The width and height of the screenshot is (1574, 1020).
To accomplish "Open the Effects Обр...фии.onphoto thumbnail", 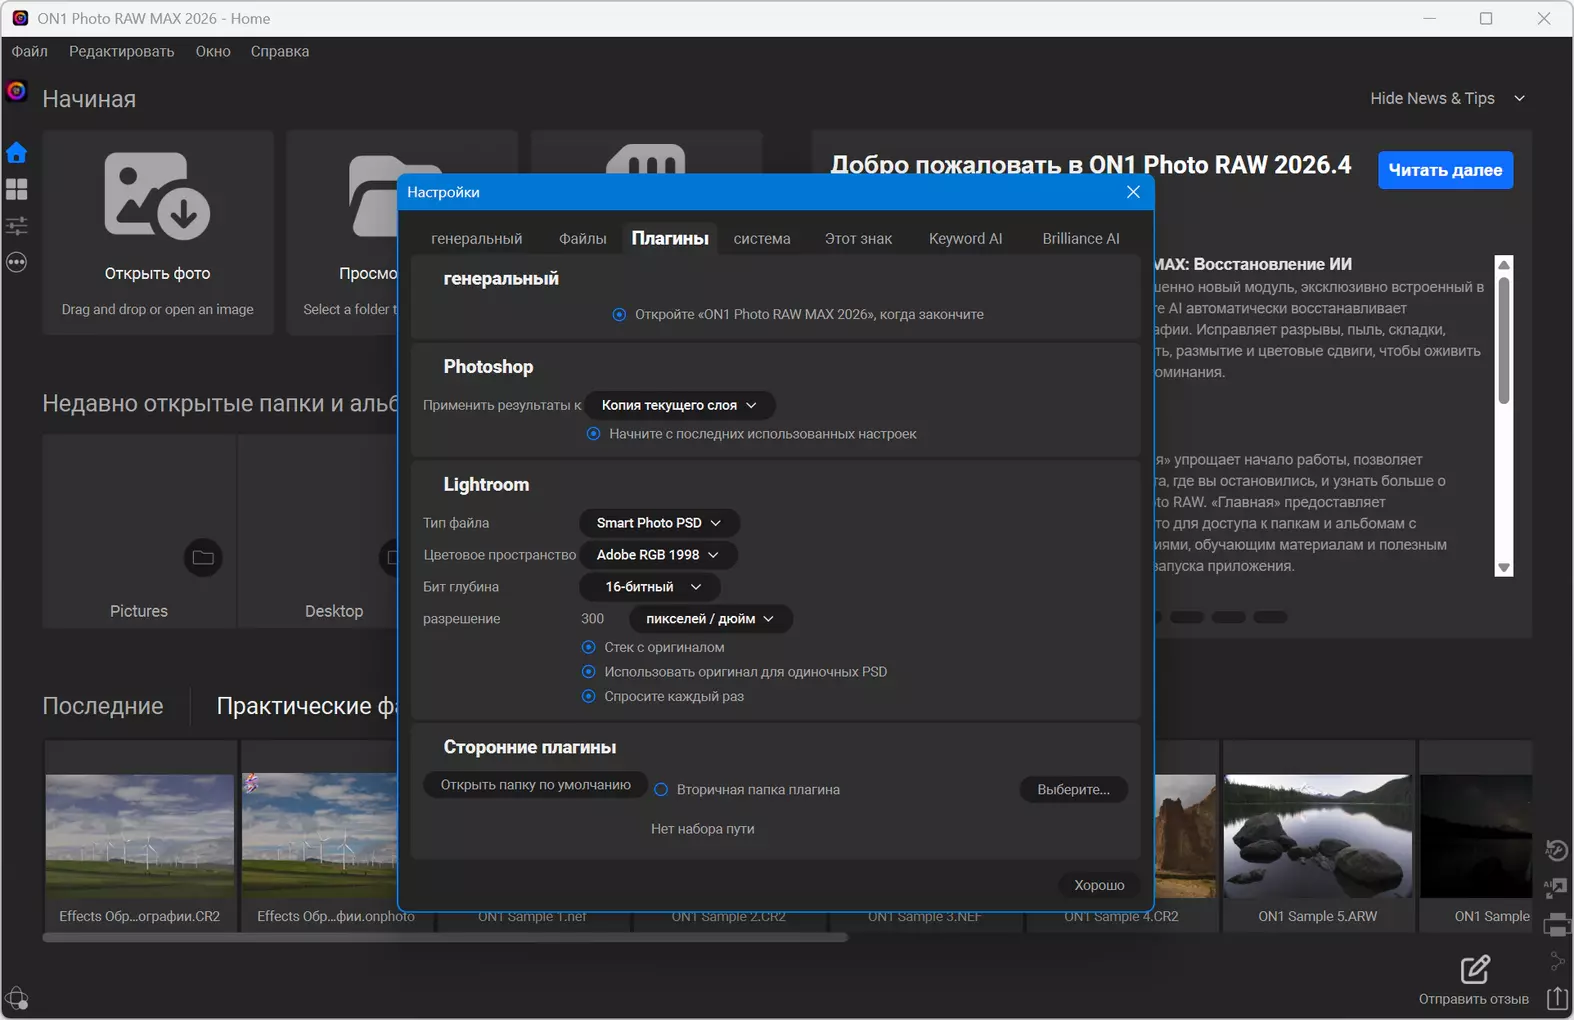I will coord(321,836).
